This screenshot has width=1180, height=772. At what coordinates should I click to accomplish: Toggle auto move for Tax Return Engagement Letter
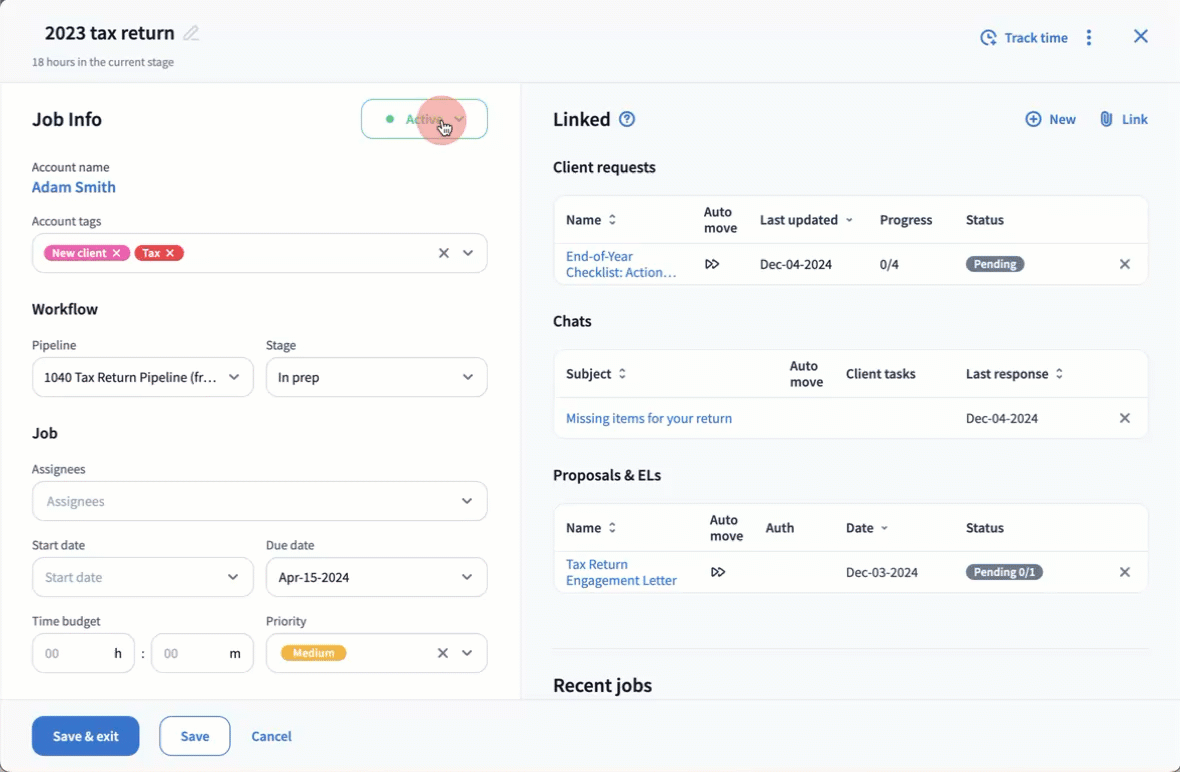[x=718, y=572]
